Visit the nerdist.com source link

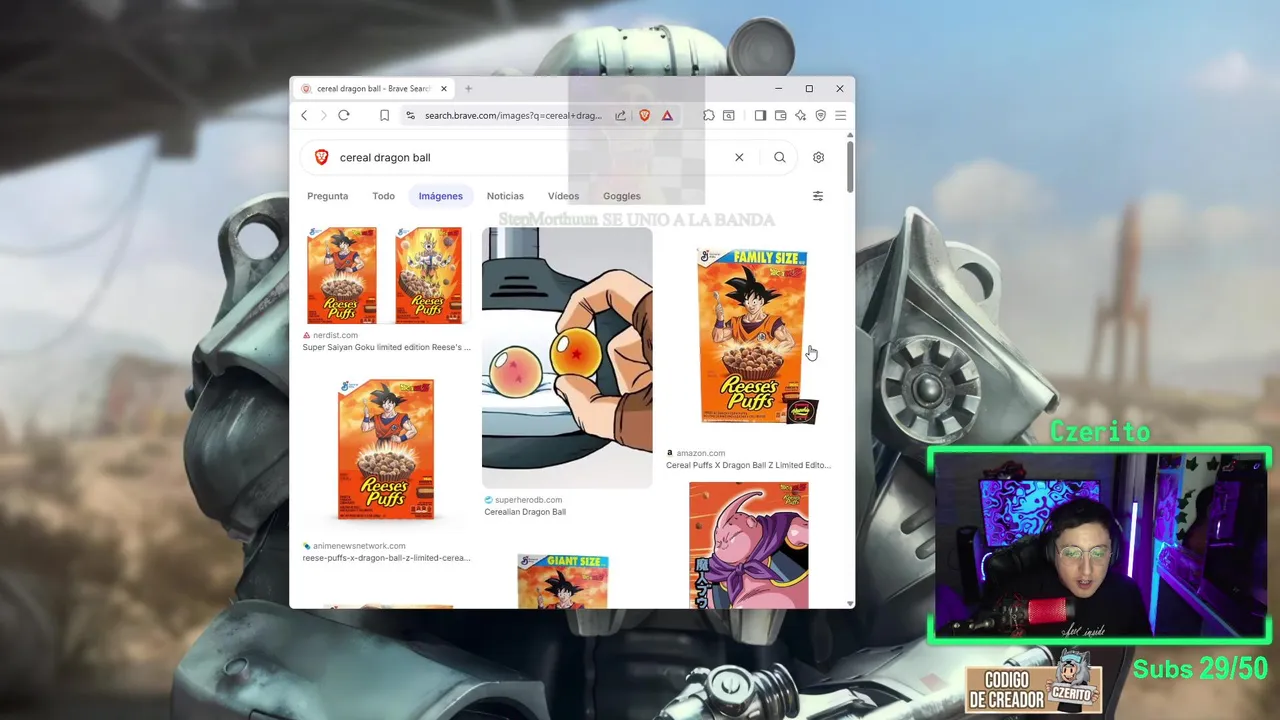tap(335, 336)
